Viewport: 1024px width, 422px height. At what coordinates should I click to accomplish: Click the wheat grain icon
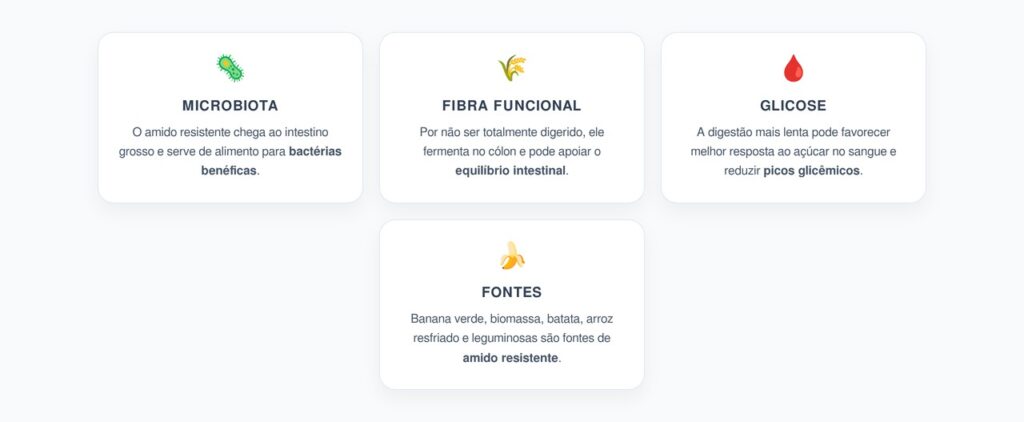click(511, 68)
